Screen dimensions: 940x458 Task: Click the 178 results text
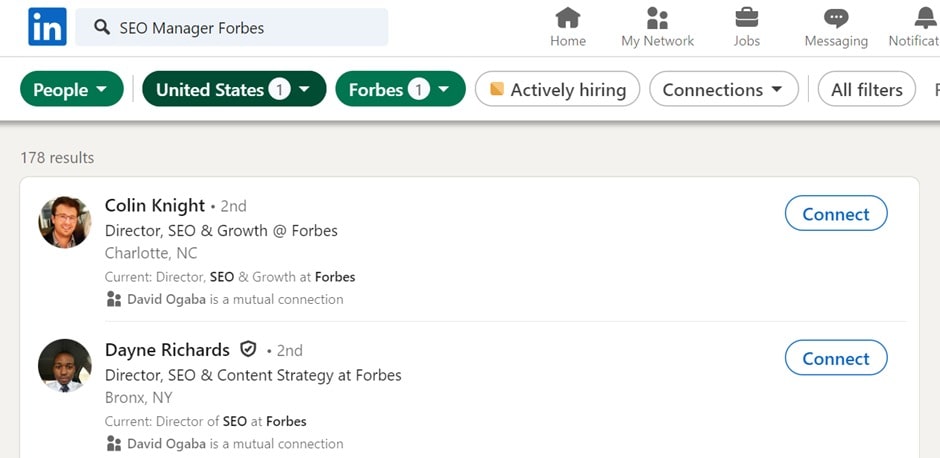pyautogui.click(x=57, y=158)
